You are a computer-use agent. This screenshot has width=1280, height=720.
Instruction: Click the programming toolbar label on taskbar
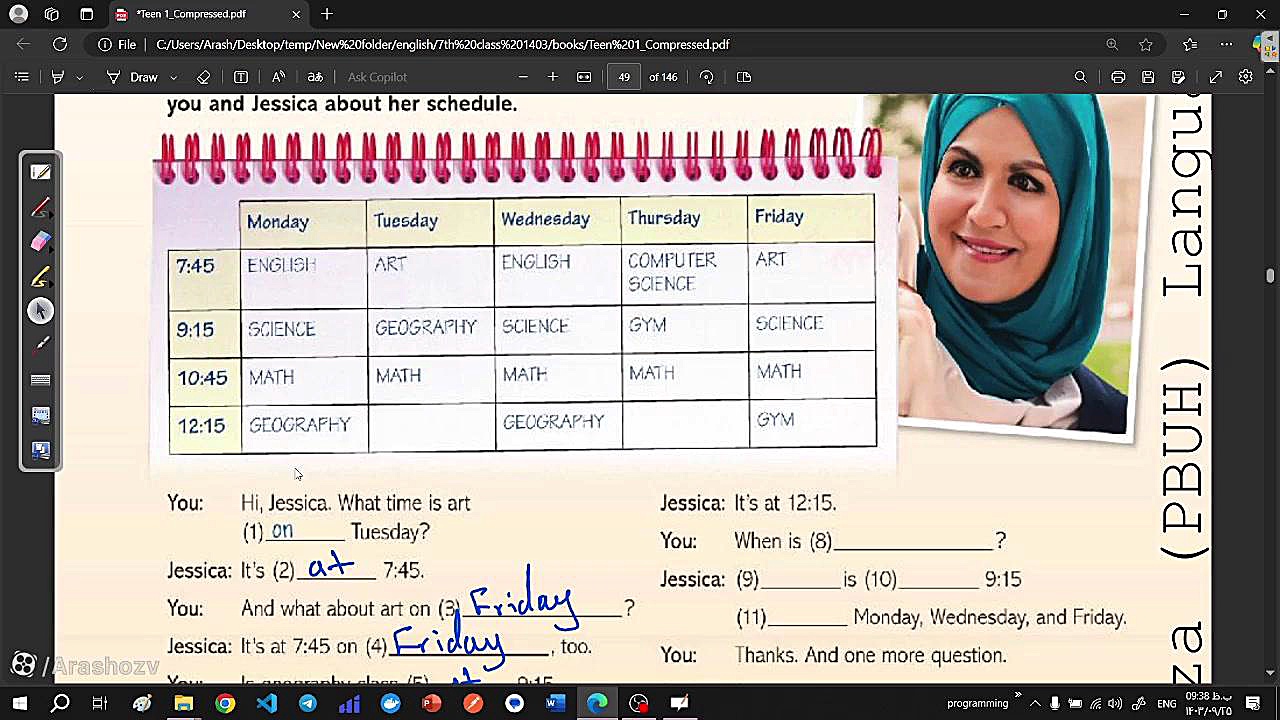click(x=978, y=703)
